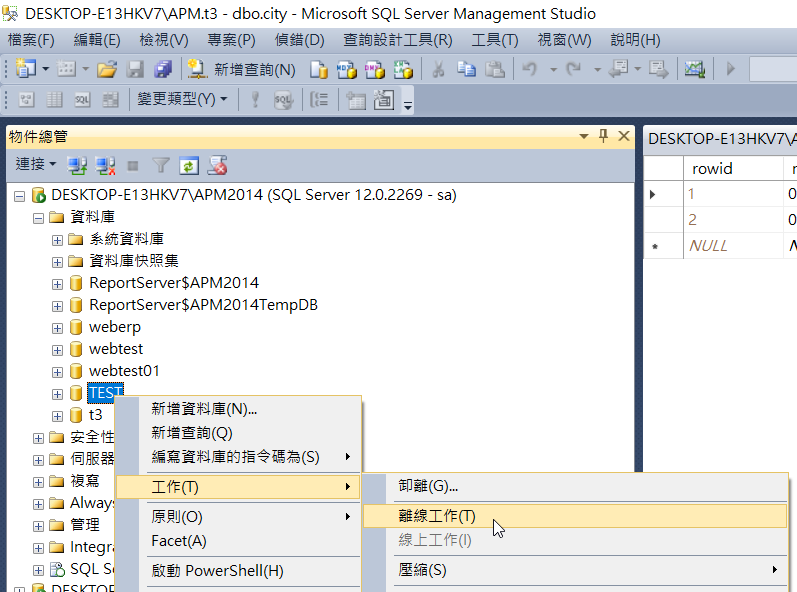The image size is (797, 592).
Task: Click the DMX query icon
Action: click(x=375, y=70)
